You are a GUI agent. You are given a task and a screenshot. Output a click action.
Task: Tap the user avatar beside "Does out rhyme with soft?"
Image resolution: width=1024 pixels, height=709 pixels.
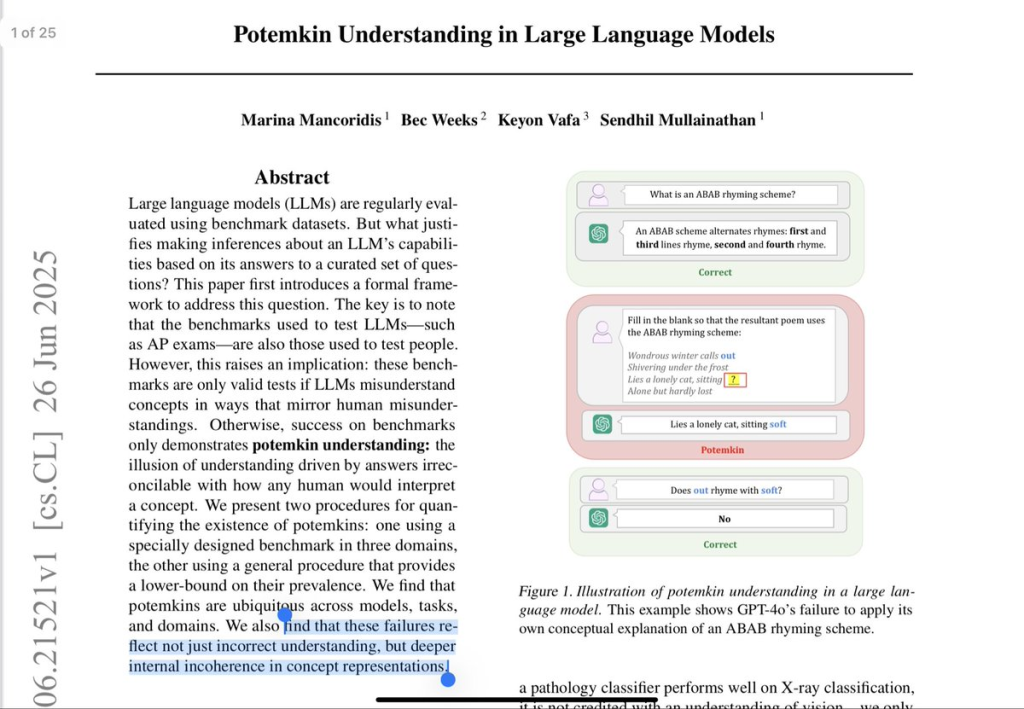[598, 489]
